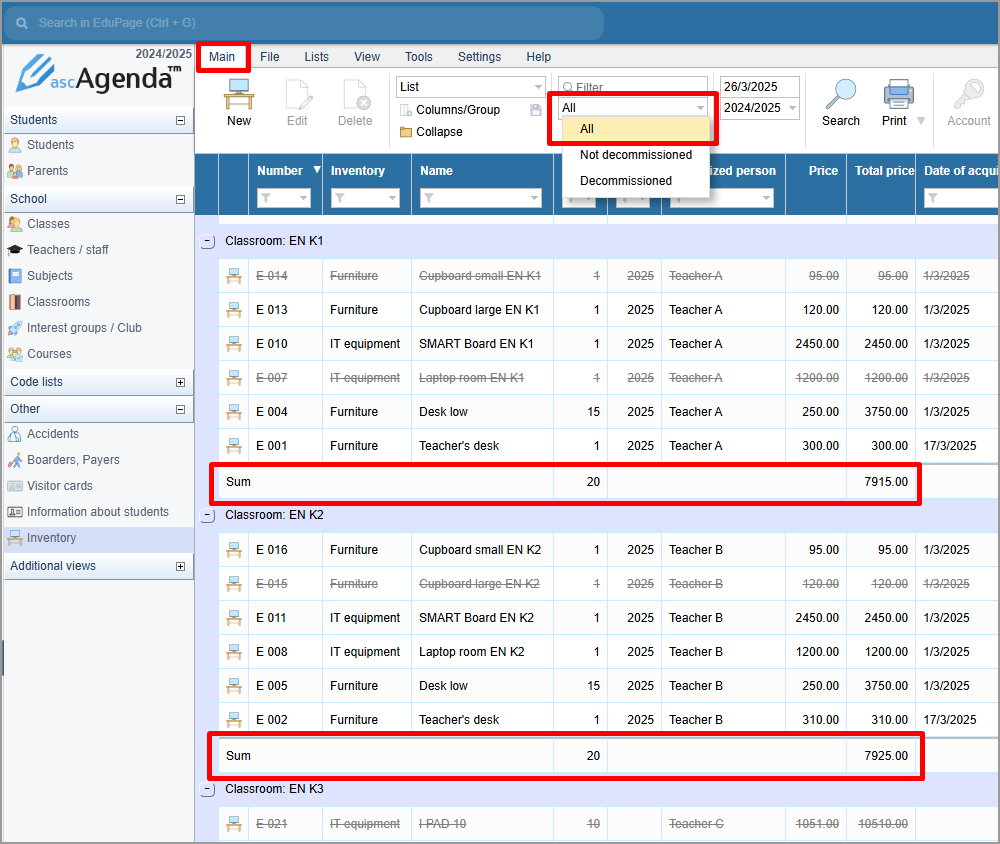Click the save view floppy disk icon
Image resolution: width=1000 pixels, height=844 pixels.
[536, 110]
